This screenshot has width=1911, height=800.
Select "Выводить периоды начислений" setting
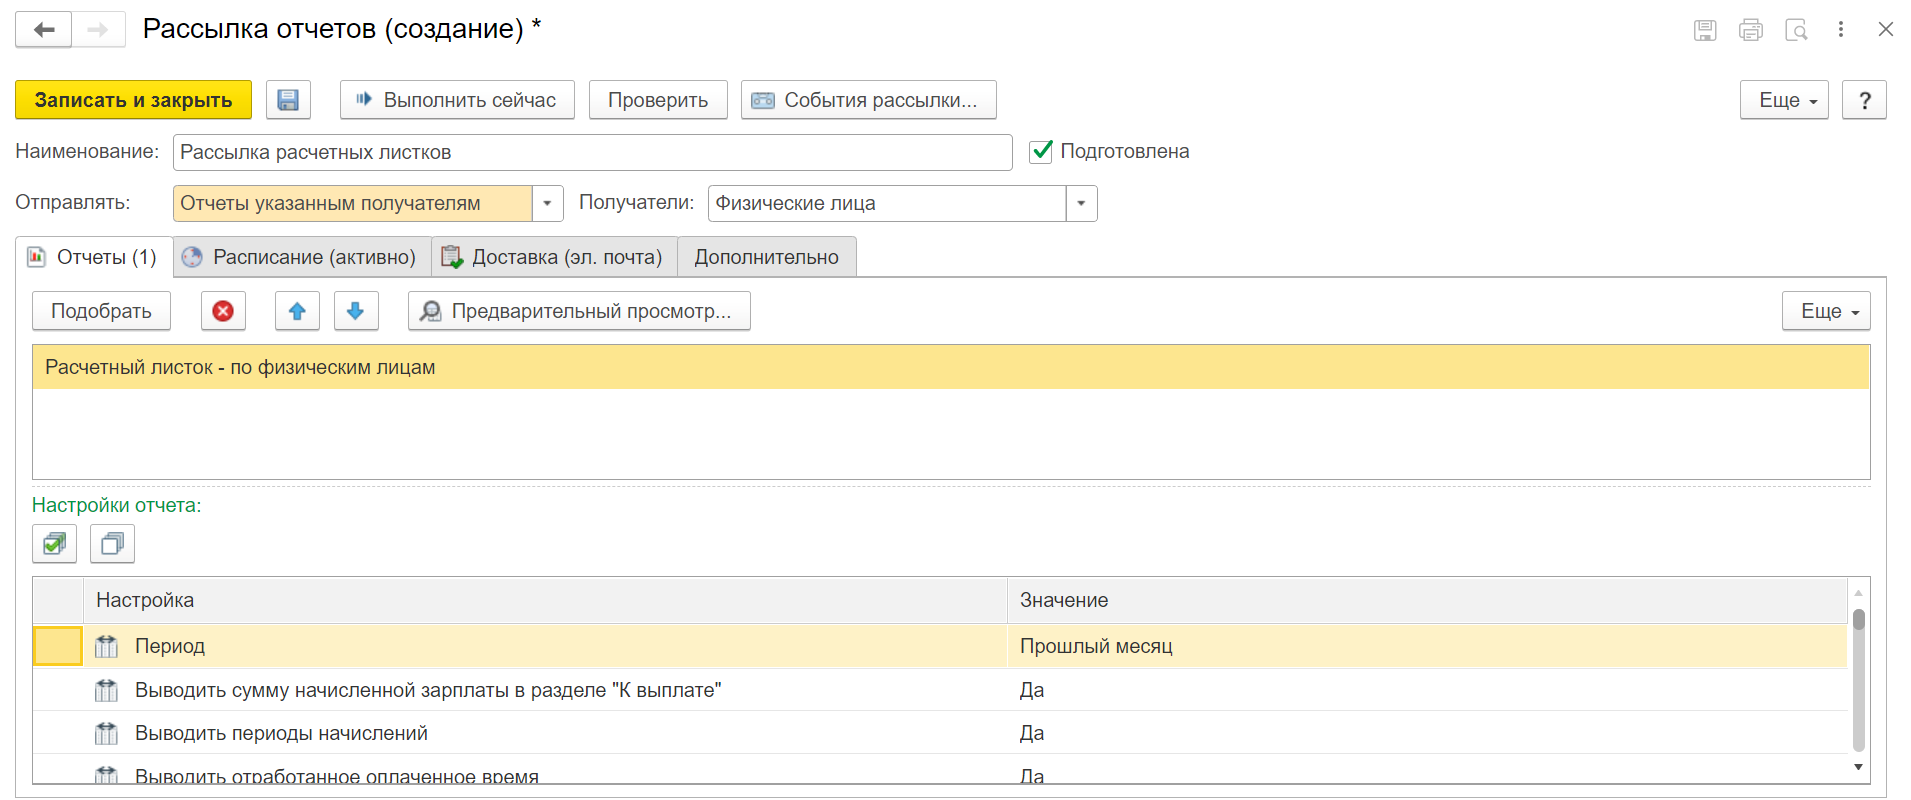click(x=281, y=733)
